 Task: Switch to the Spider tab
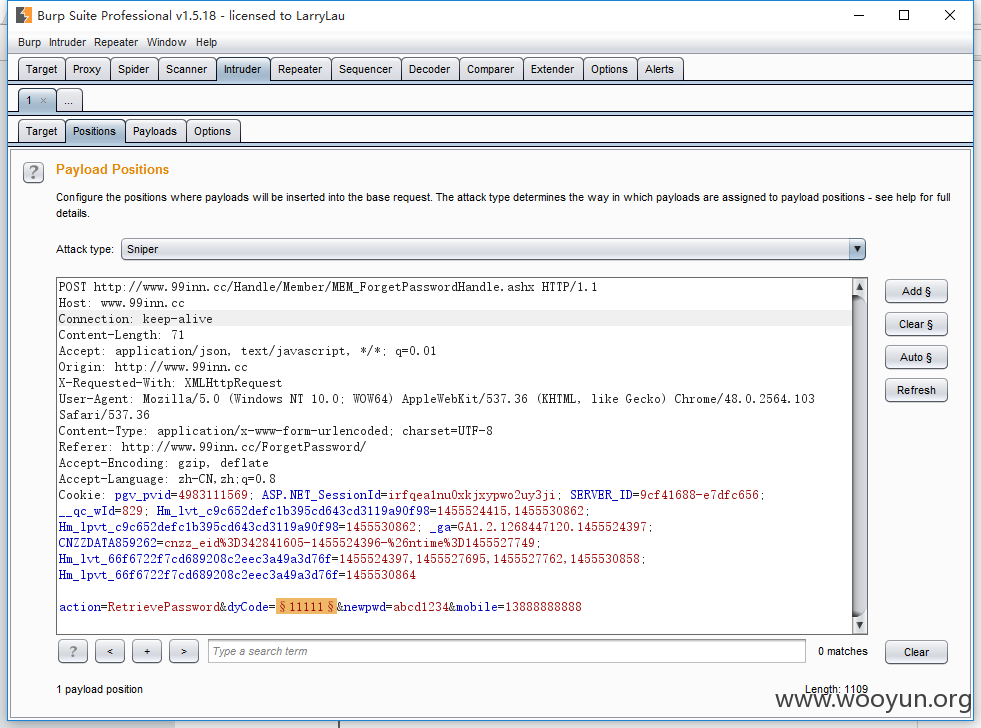click(134, 69)
